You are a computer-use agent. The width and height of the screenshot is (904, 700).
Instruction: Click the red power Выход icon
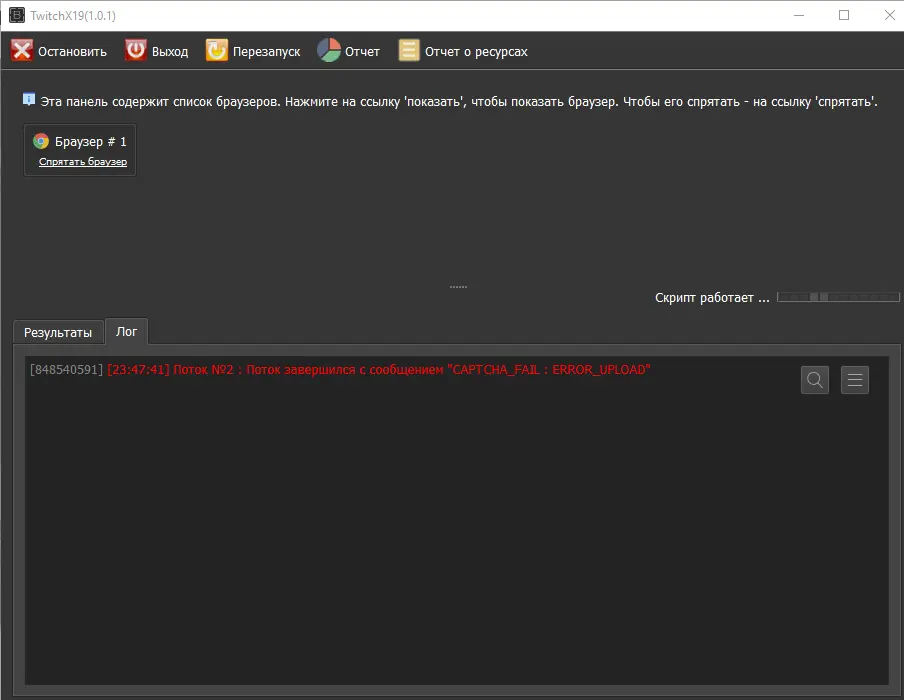coord(136,50)
